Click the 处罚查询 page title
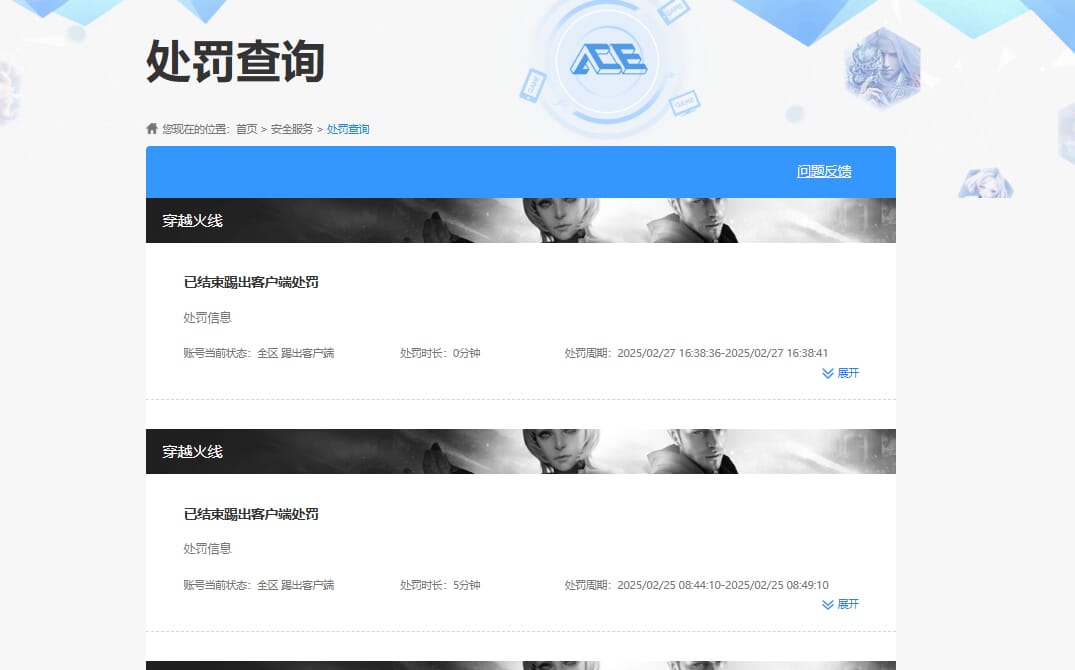 tap(235, 61)
